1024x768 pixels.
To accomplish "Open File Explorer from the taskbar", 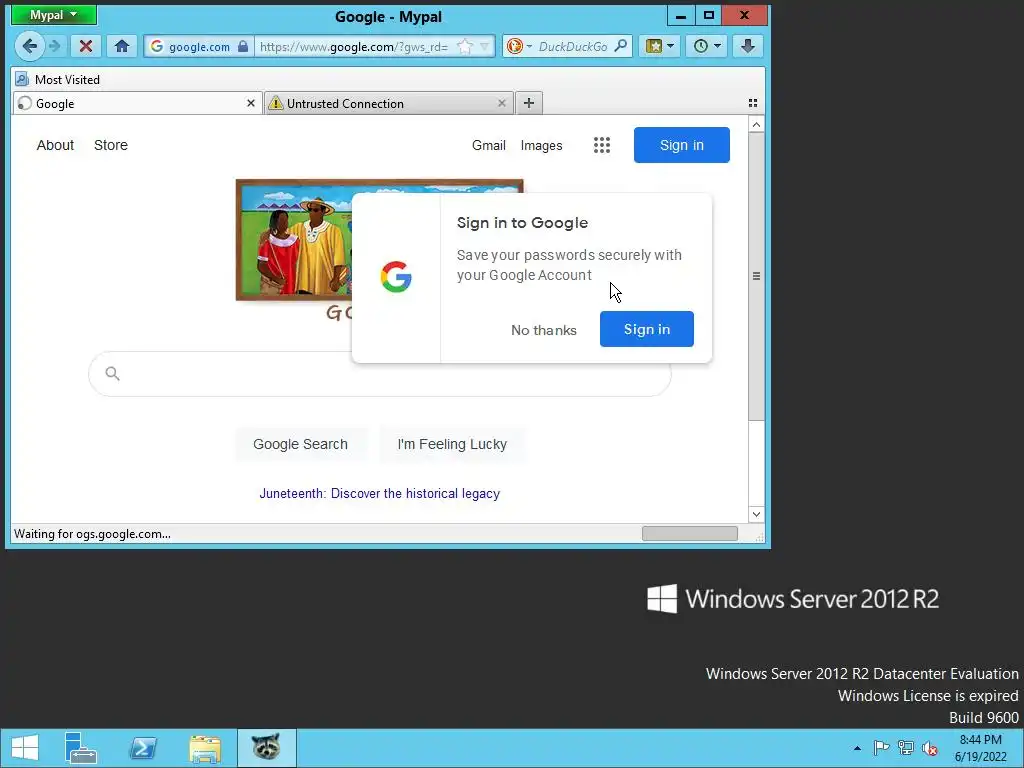I will 205,748.
